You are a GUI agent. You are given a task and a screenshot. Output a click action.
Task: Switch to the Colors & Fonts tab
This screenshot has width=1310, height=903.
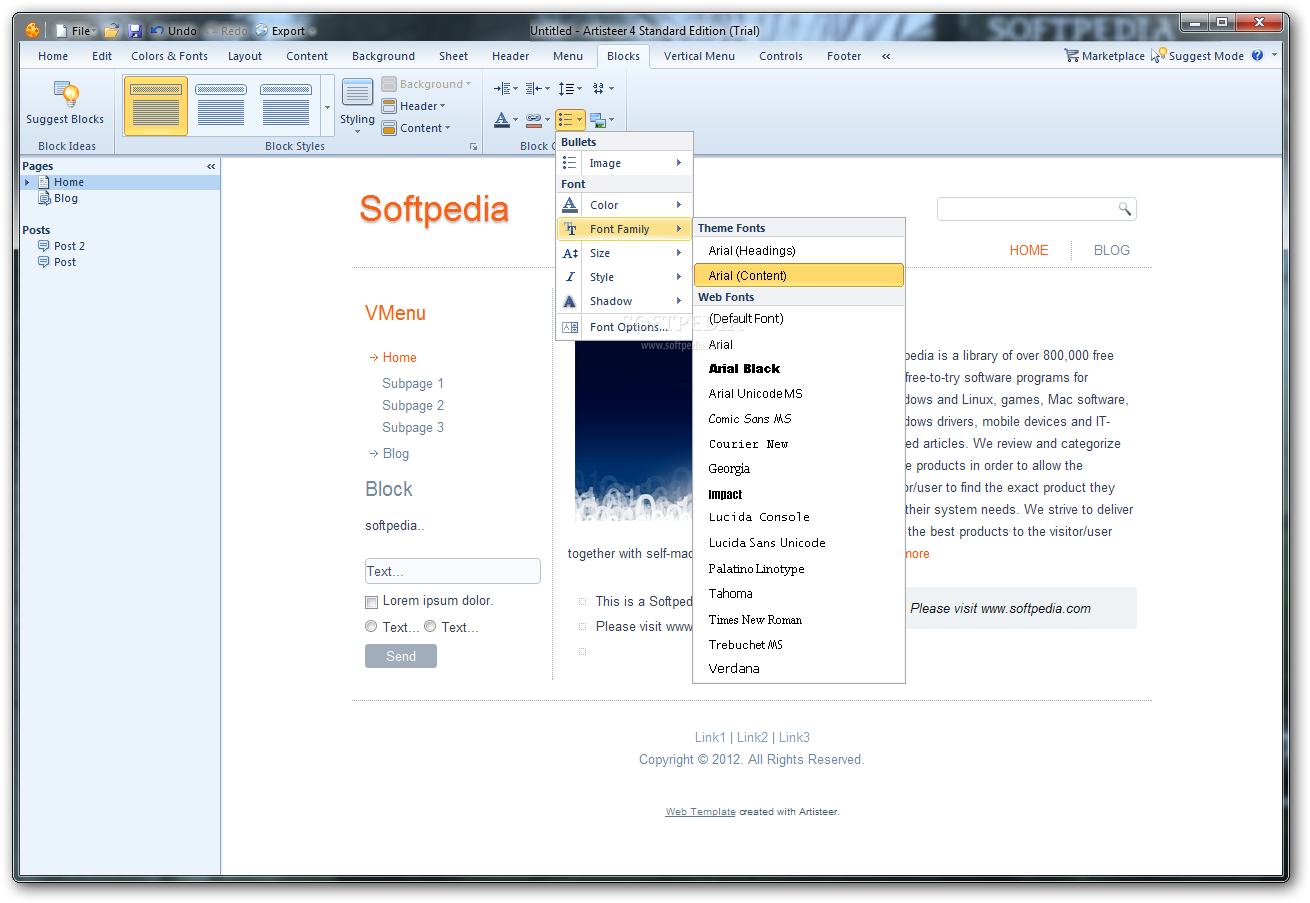point(170,56)
